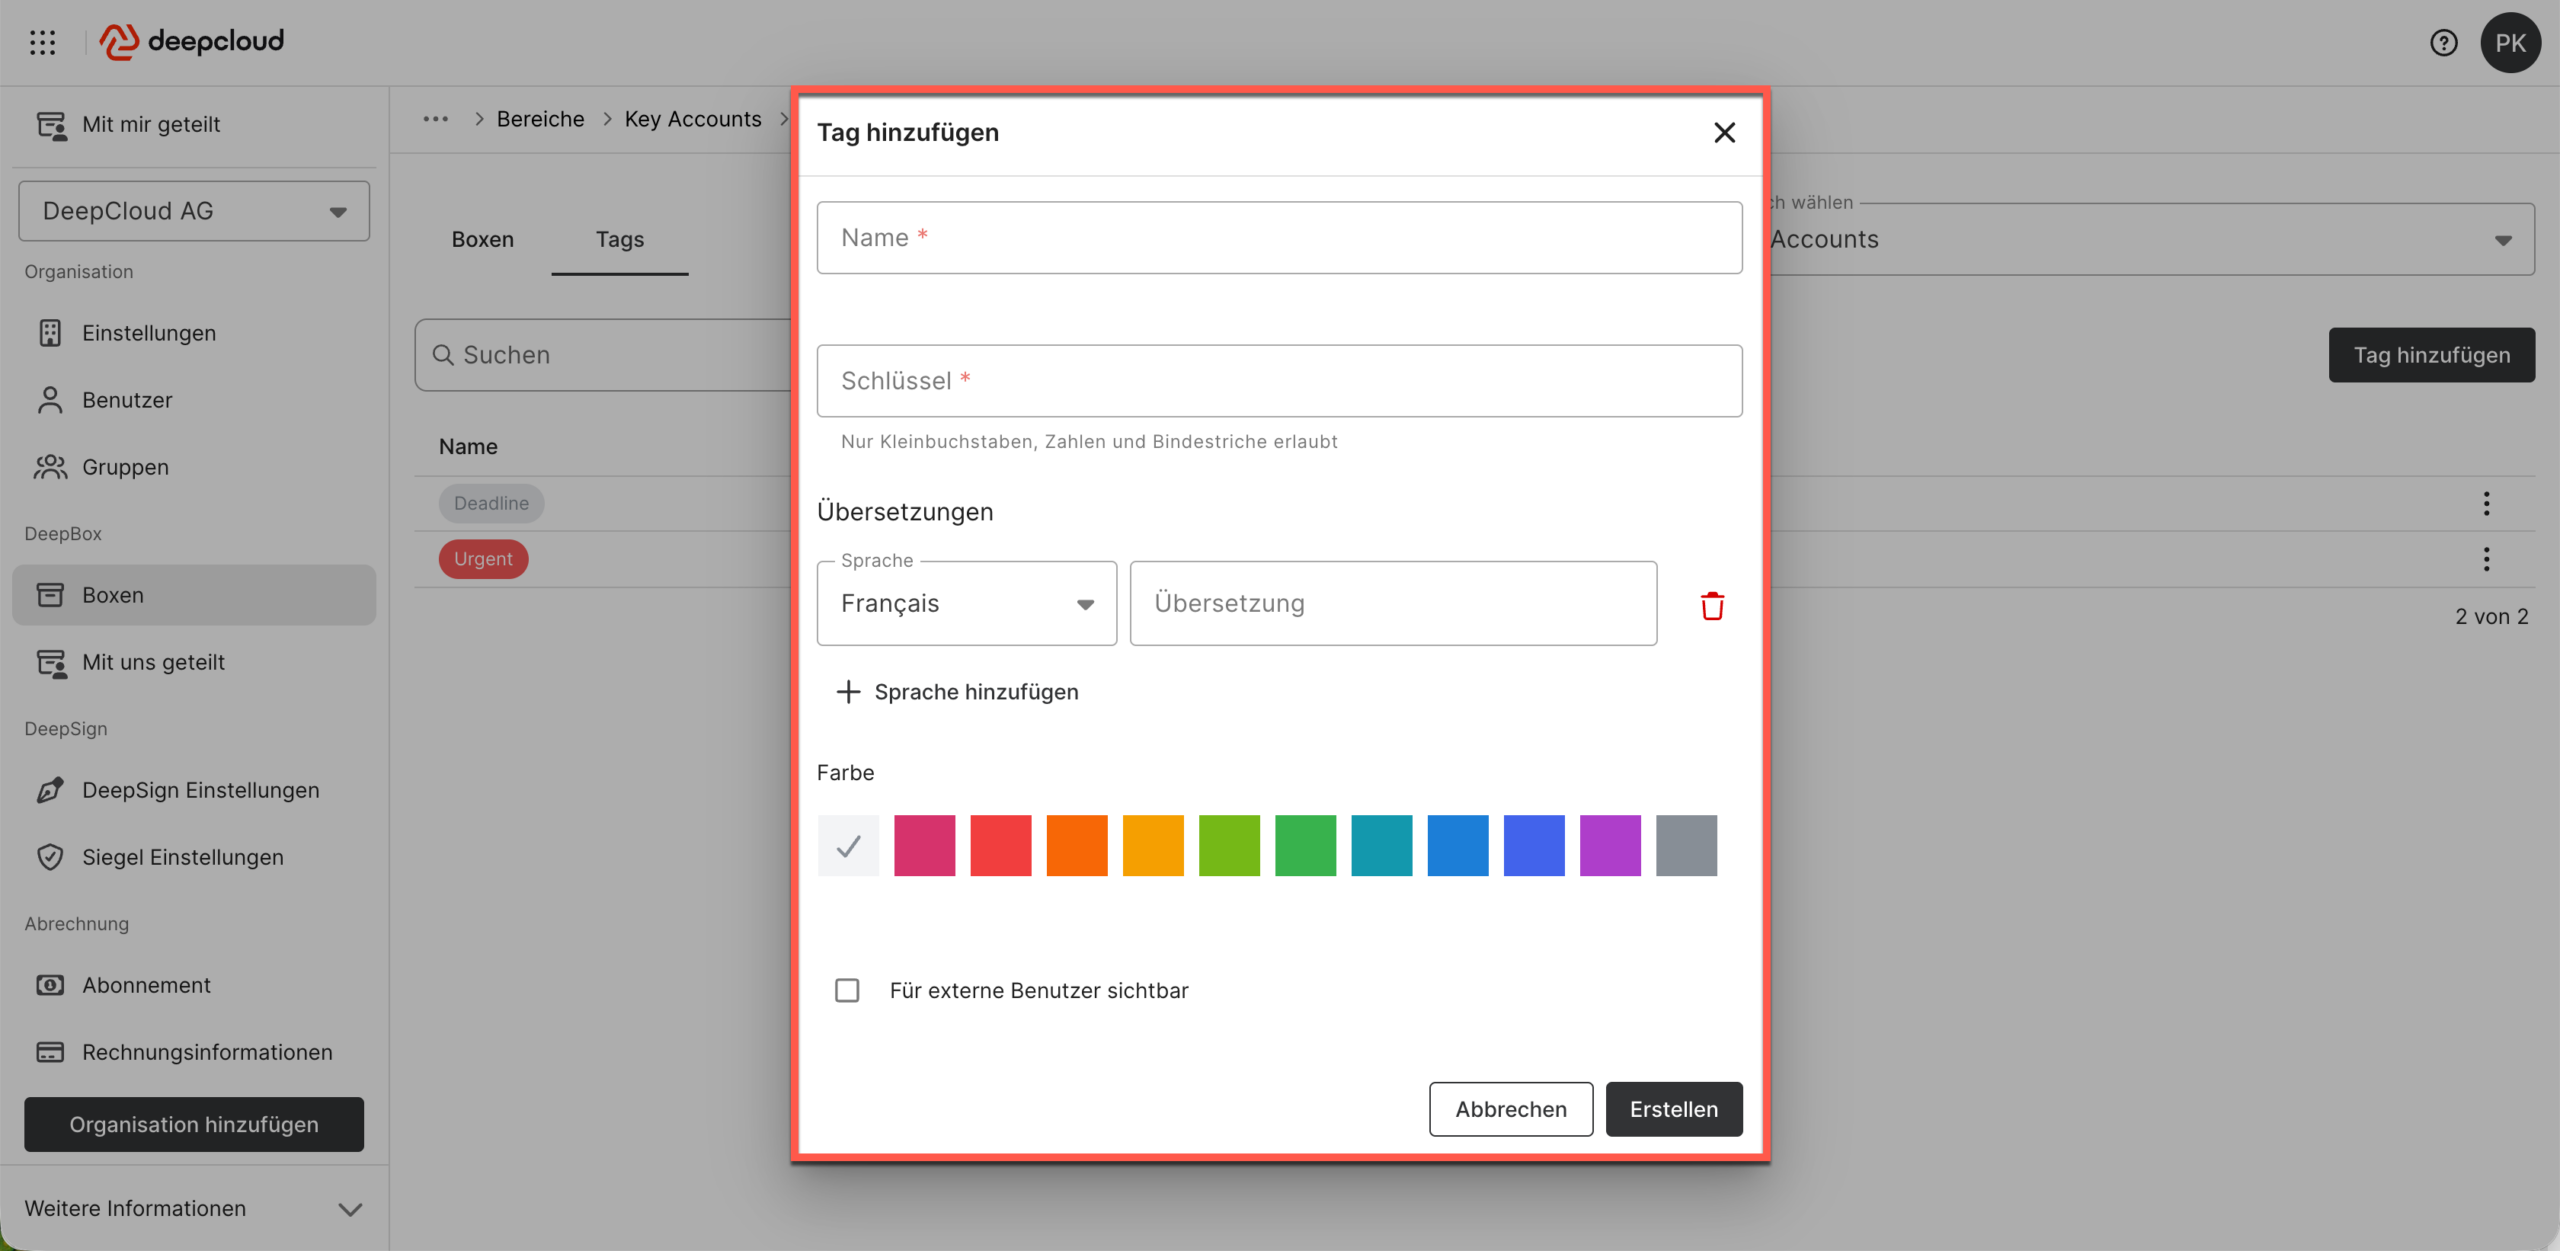The image size is (2560, 1251).
Task: Click the Abbrechen button
Action: (x=1510, y=1109)
